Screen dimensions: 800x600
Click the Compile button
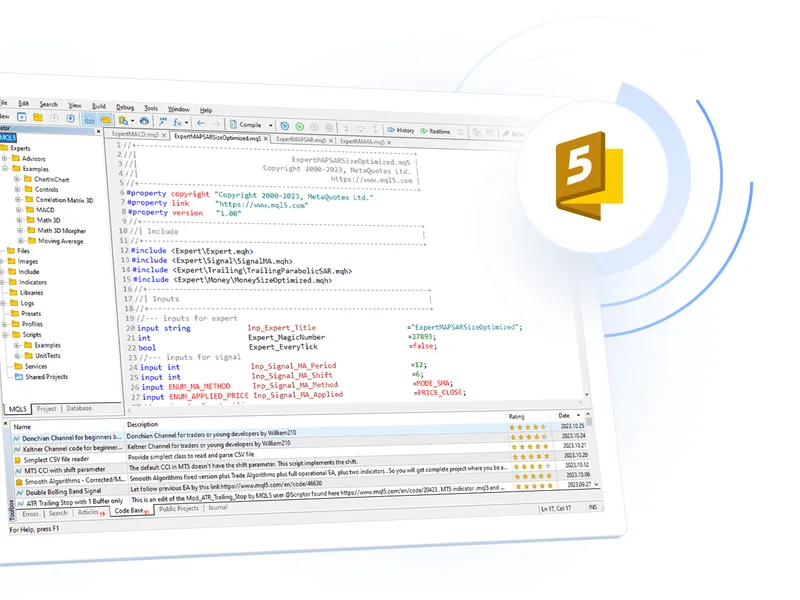point(246,124)
